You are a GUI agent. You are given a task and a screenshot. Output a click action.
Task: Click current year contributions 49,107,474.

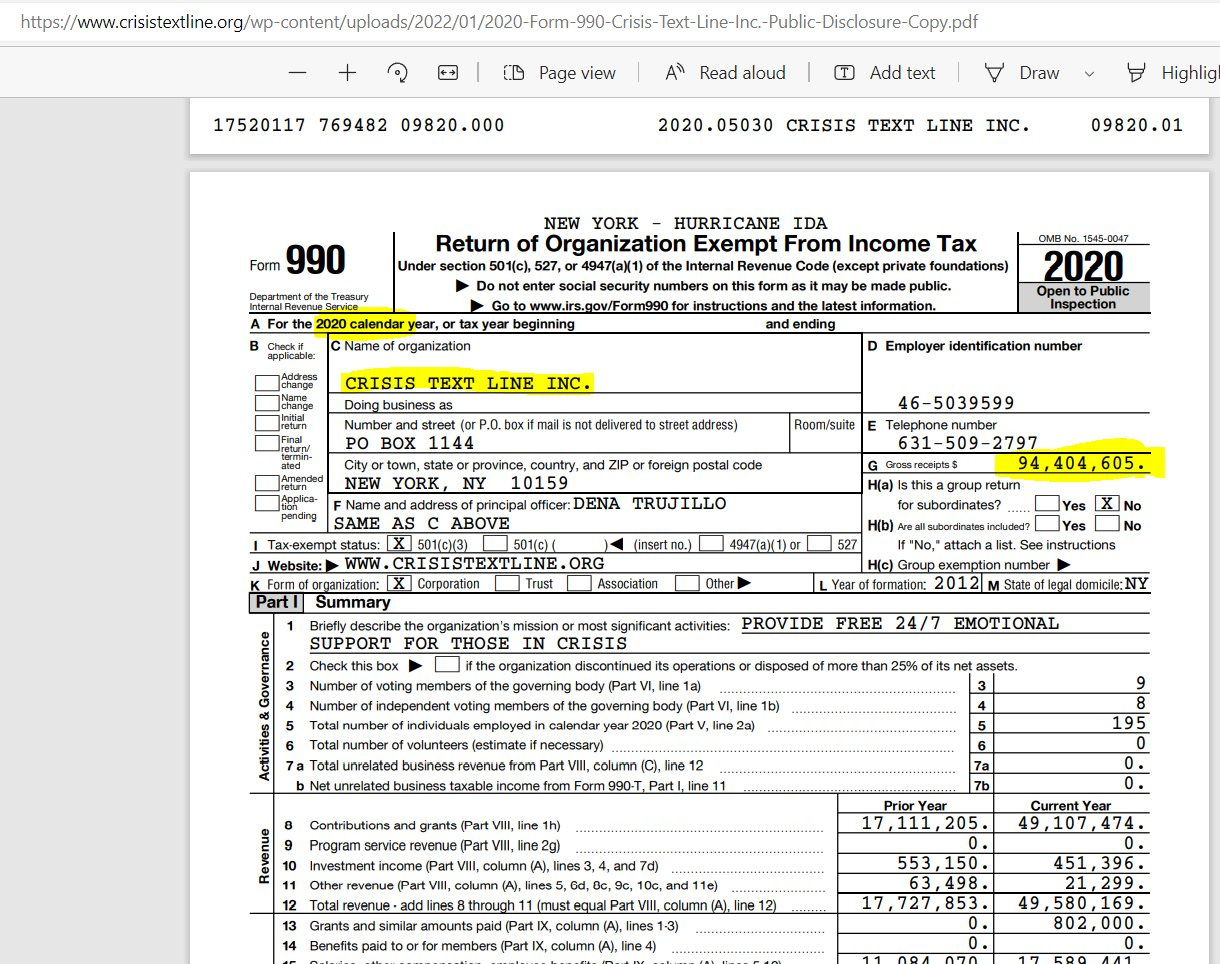click(x=1081, y=823)
